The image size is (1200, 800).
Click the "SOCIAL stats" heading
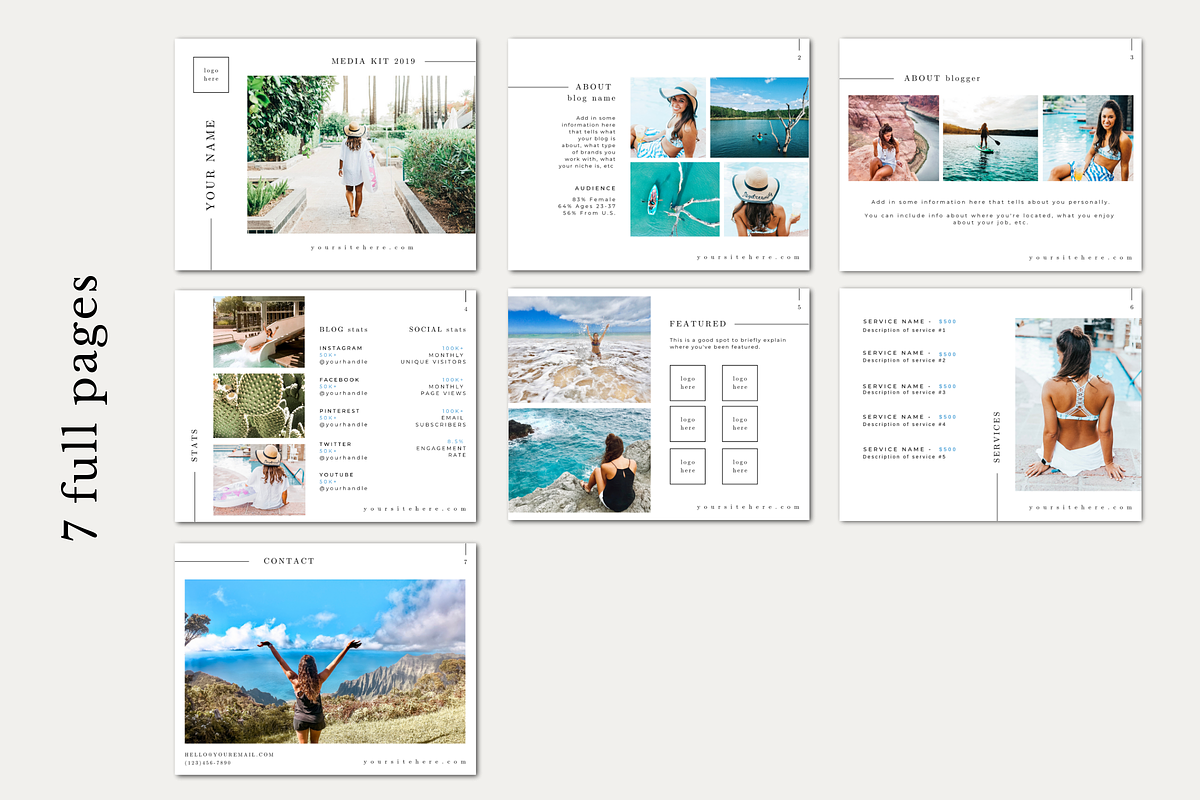(x=437, y=329)
